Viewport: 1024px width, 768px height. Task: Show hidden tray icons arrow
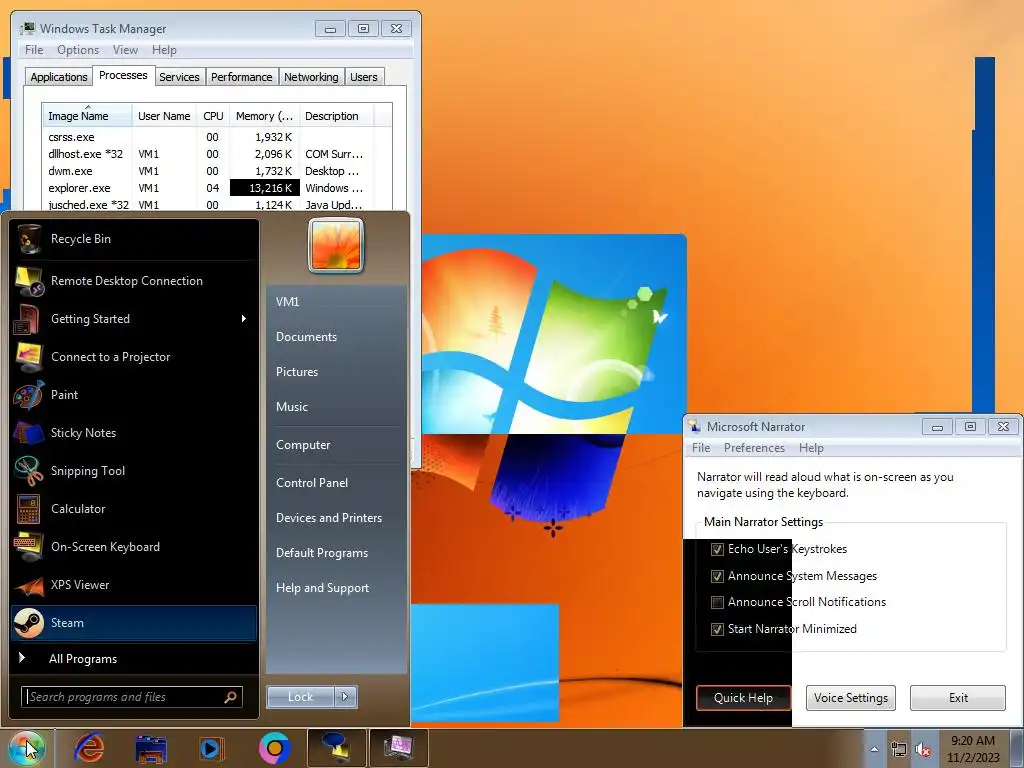click(874, 749)
